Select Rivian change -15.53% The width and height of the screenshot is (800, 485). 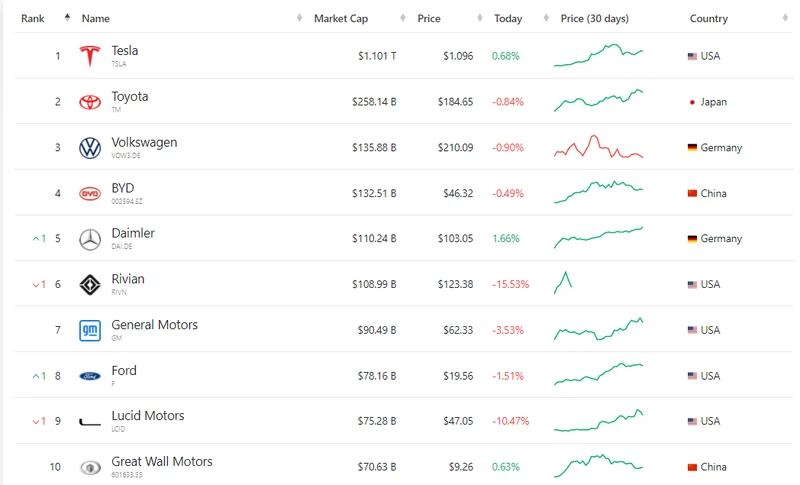click(510, 285)
